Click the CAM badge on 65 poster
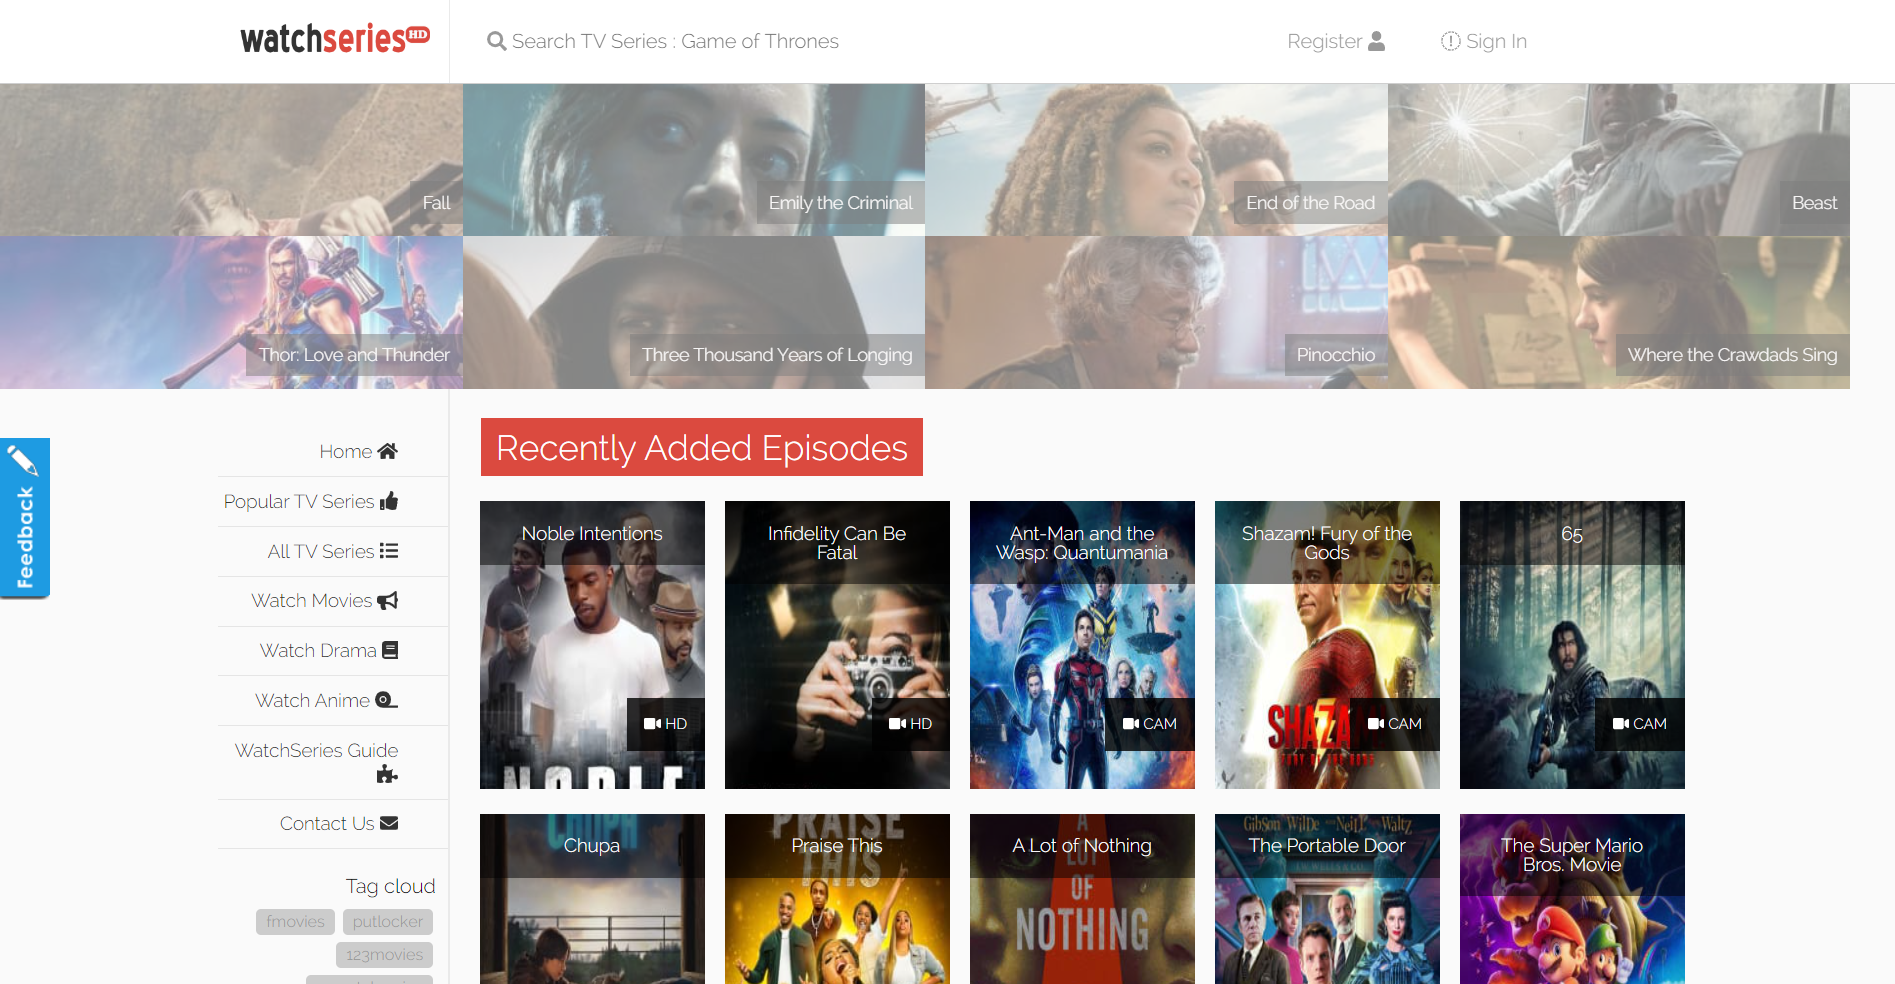The image size is (1895, 984). tap(1640, 724)
